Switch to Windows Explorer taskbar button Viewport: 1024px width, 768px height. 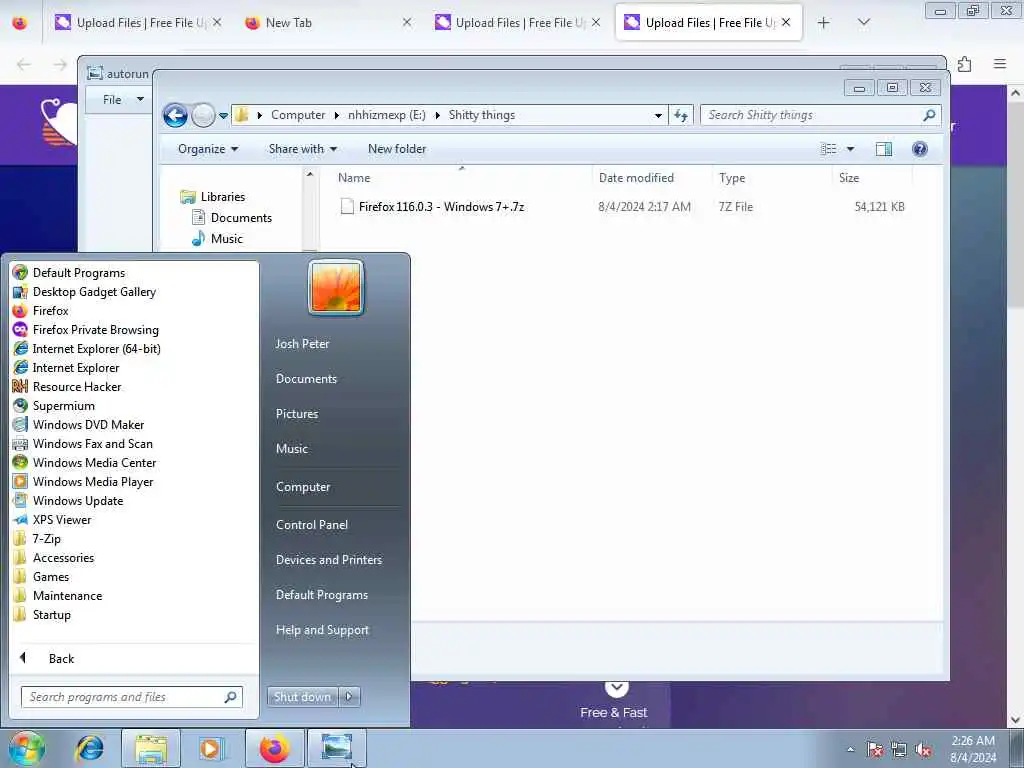click(151, 748)
